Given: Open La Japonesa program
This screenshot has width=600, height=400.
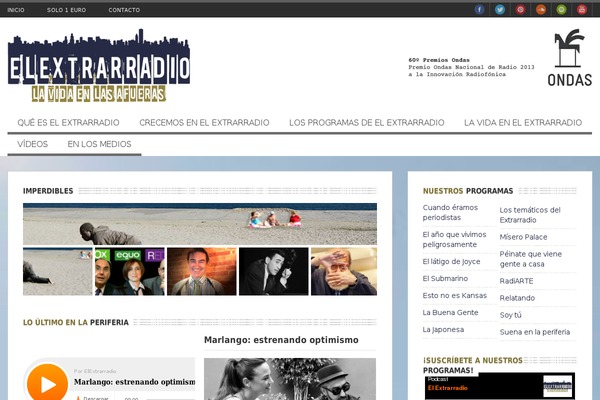Looking at the screenshot, I should [x=443, y=330].
